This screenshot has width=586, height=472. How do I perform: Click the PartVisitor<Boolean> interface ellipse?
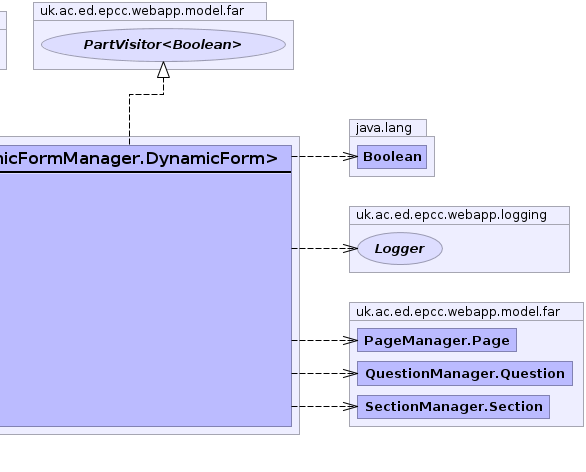(163, 45)
